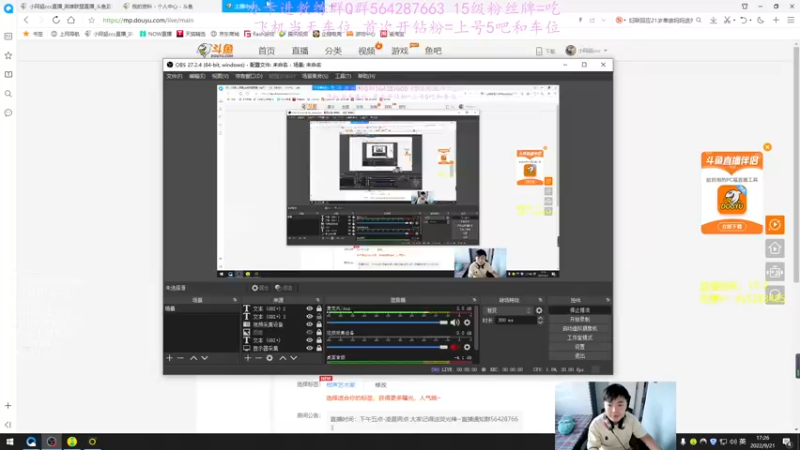Toggle lock on video capture device source
This screenshot has width=800, height=450.
pos(319,324)
